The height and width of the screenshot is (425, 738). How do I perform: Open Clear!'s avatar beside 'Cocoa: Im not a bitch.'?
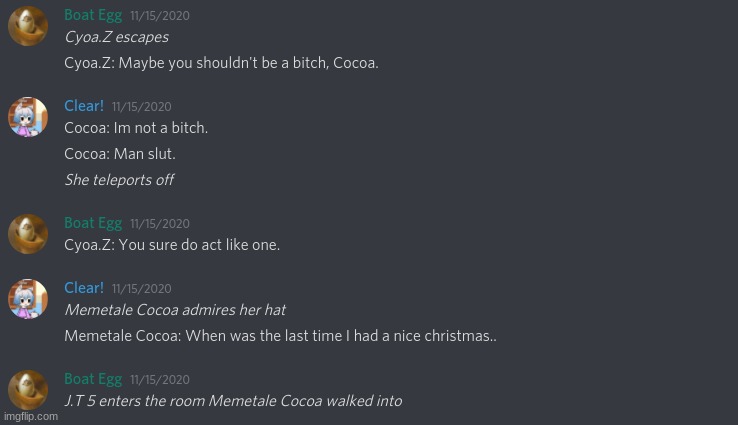click(28, 117)
